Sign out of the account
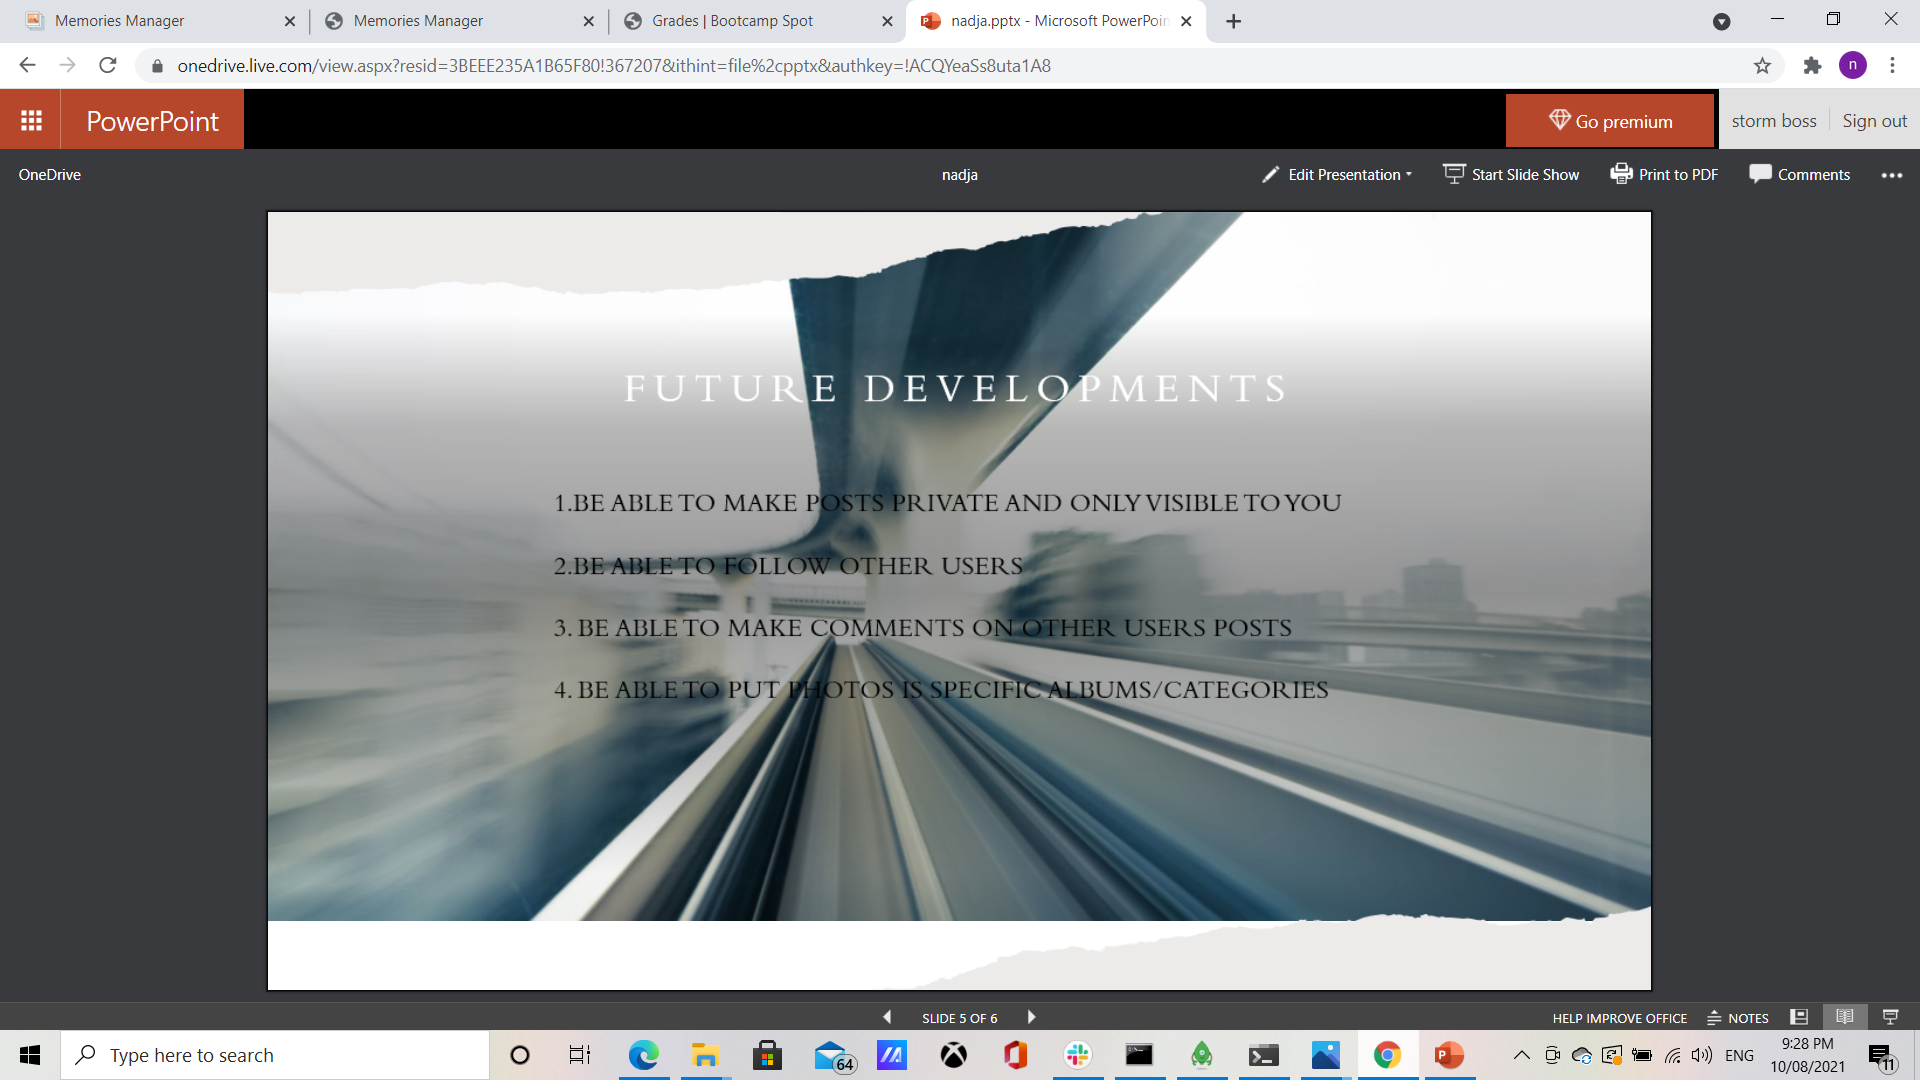This screenshot has height=1080, width=1920. point(1874,121)
